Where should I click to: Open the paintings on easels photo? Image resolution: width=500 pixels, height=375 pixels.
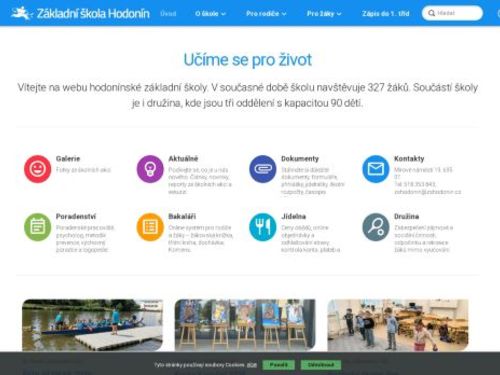[x=245, y=325]
